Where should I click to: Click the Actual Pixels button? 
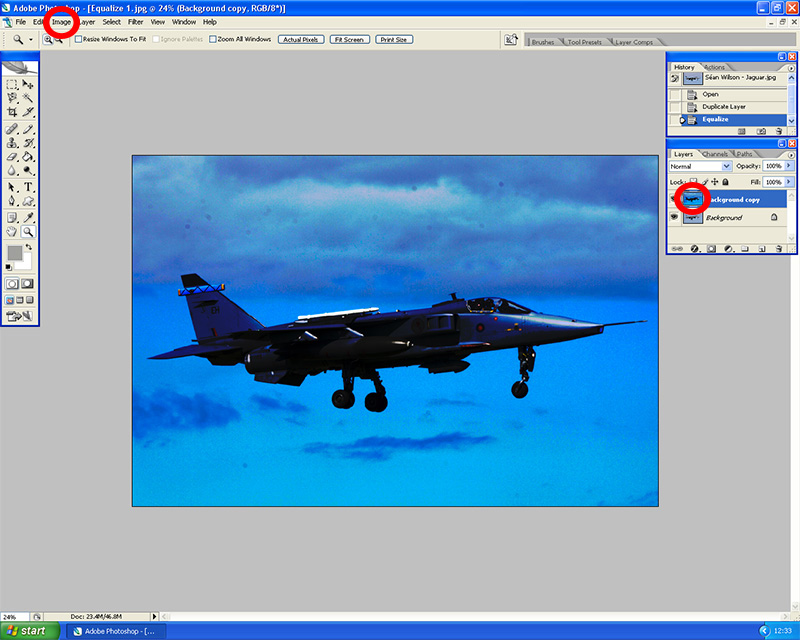click(x=301, y=39)
